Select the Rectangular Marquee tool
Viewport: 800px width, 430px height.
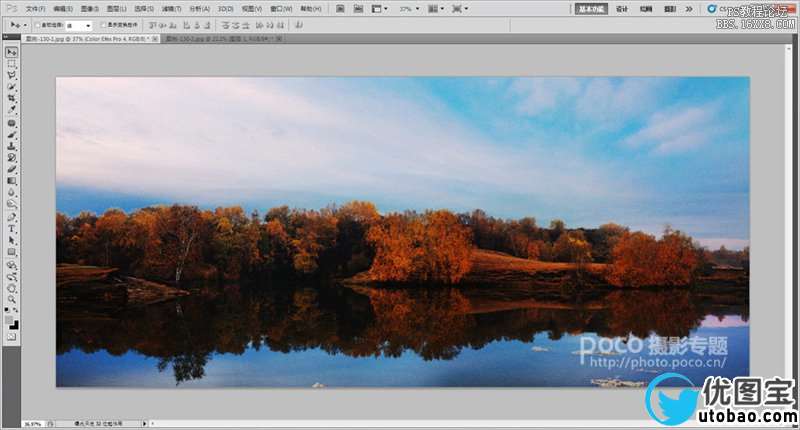coord(11,64)
